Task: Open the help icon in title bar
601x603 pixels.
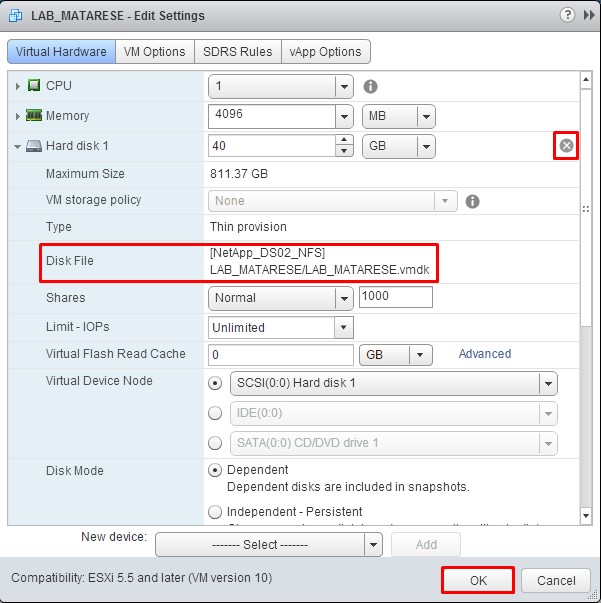Action: coord(567,15)
